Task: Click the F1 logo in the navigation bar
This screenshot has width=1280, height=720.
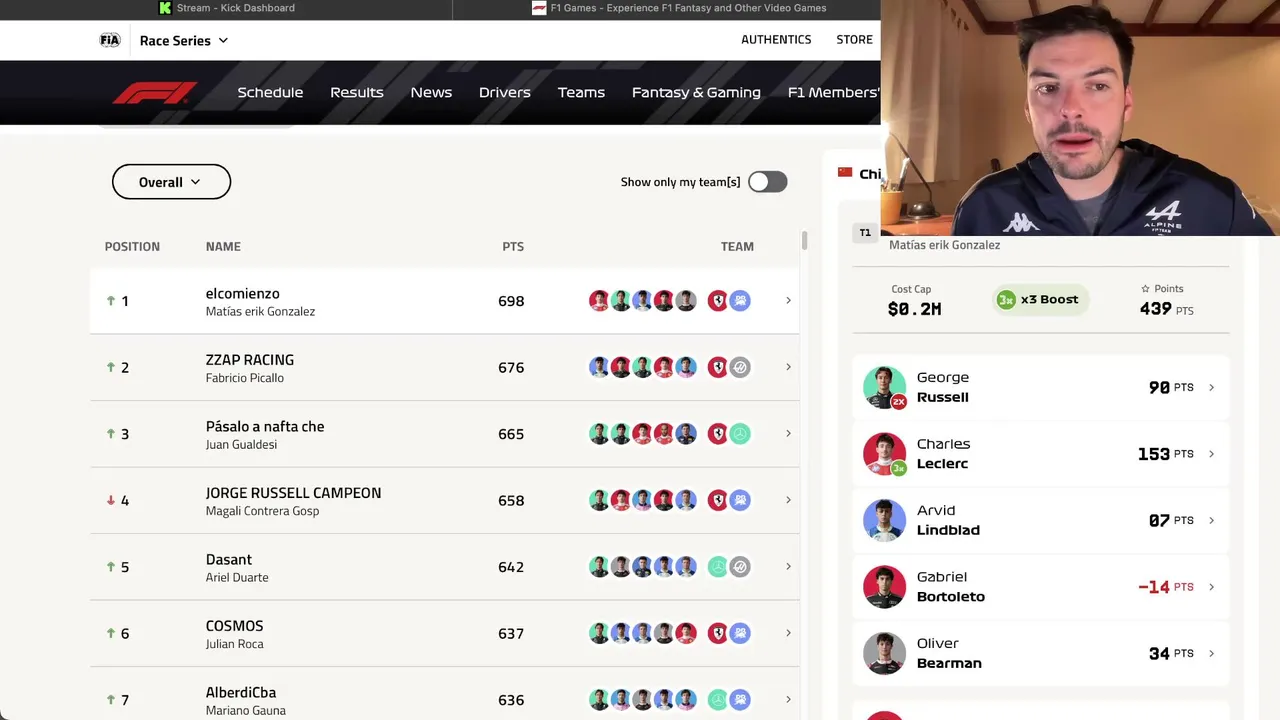Action: pyautogui.click(x=155, y=92)
